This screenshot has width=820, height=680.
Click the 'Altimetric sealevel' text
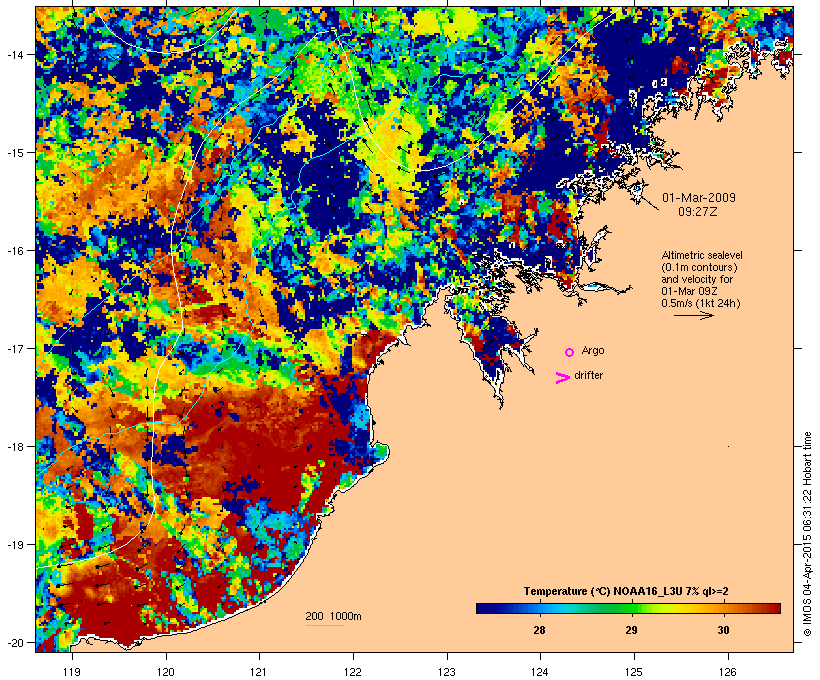(x=702, y=255)
